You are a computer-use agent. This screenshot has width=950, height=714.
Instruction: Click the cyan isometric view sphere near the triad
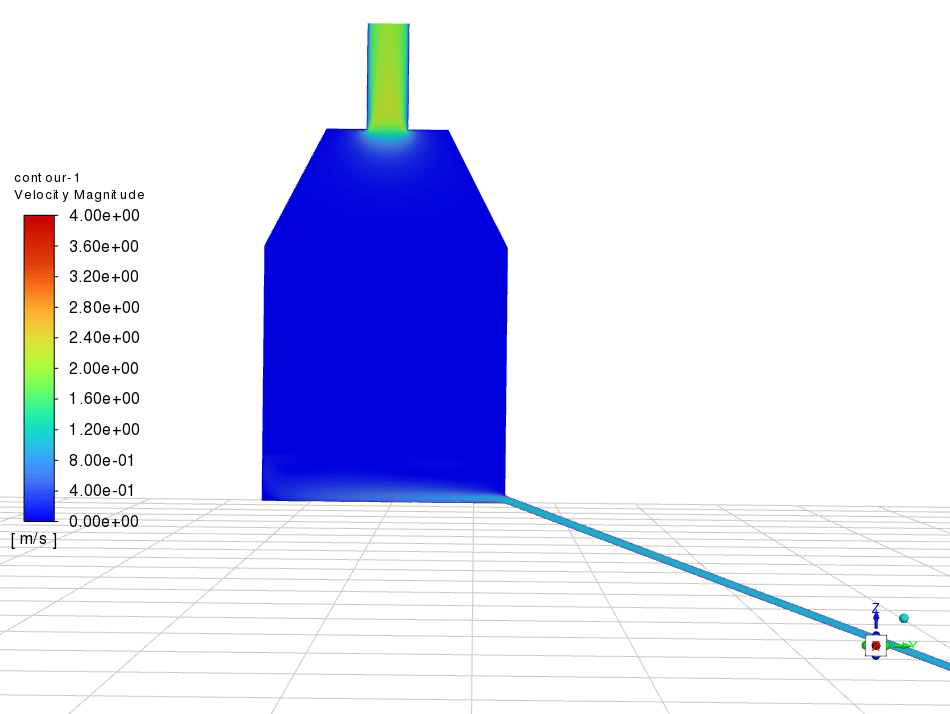904,619
